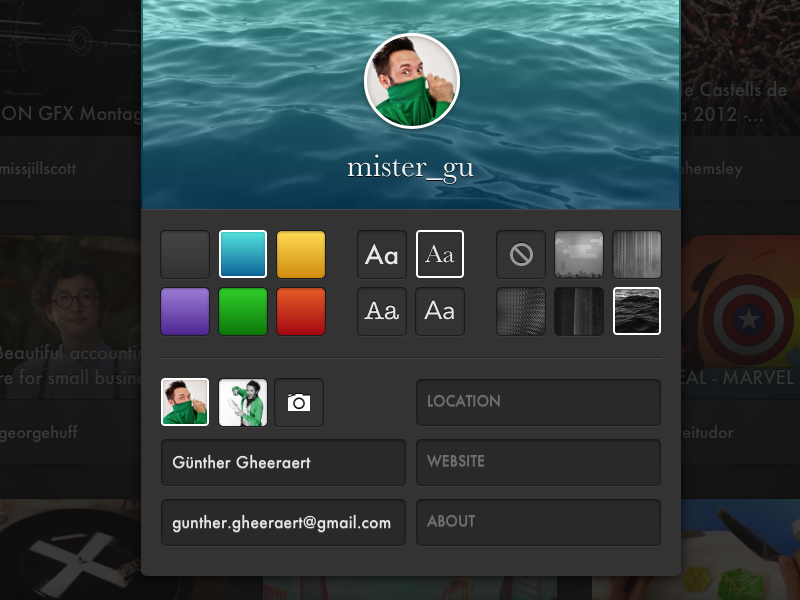The width and height of the screenshot is (800, 600).
Task: Pick the purple theme color
Action: [x=185, y=311]
